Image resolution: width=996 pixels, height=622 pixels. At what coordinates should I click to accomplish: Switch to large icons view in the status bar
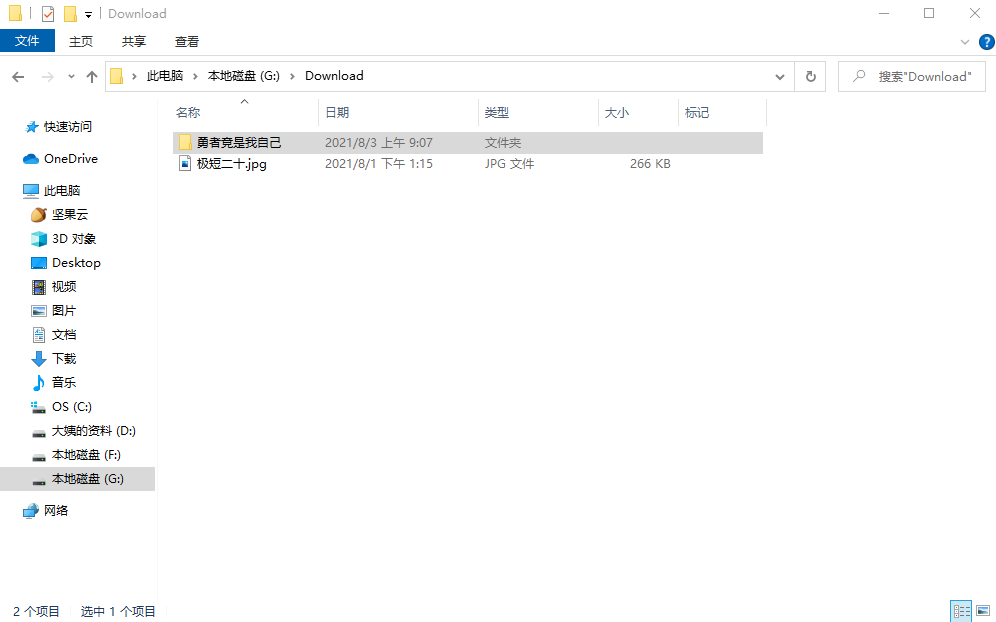(x=983, y=611)
